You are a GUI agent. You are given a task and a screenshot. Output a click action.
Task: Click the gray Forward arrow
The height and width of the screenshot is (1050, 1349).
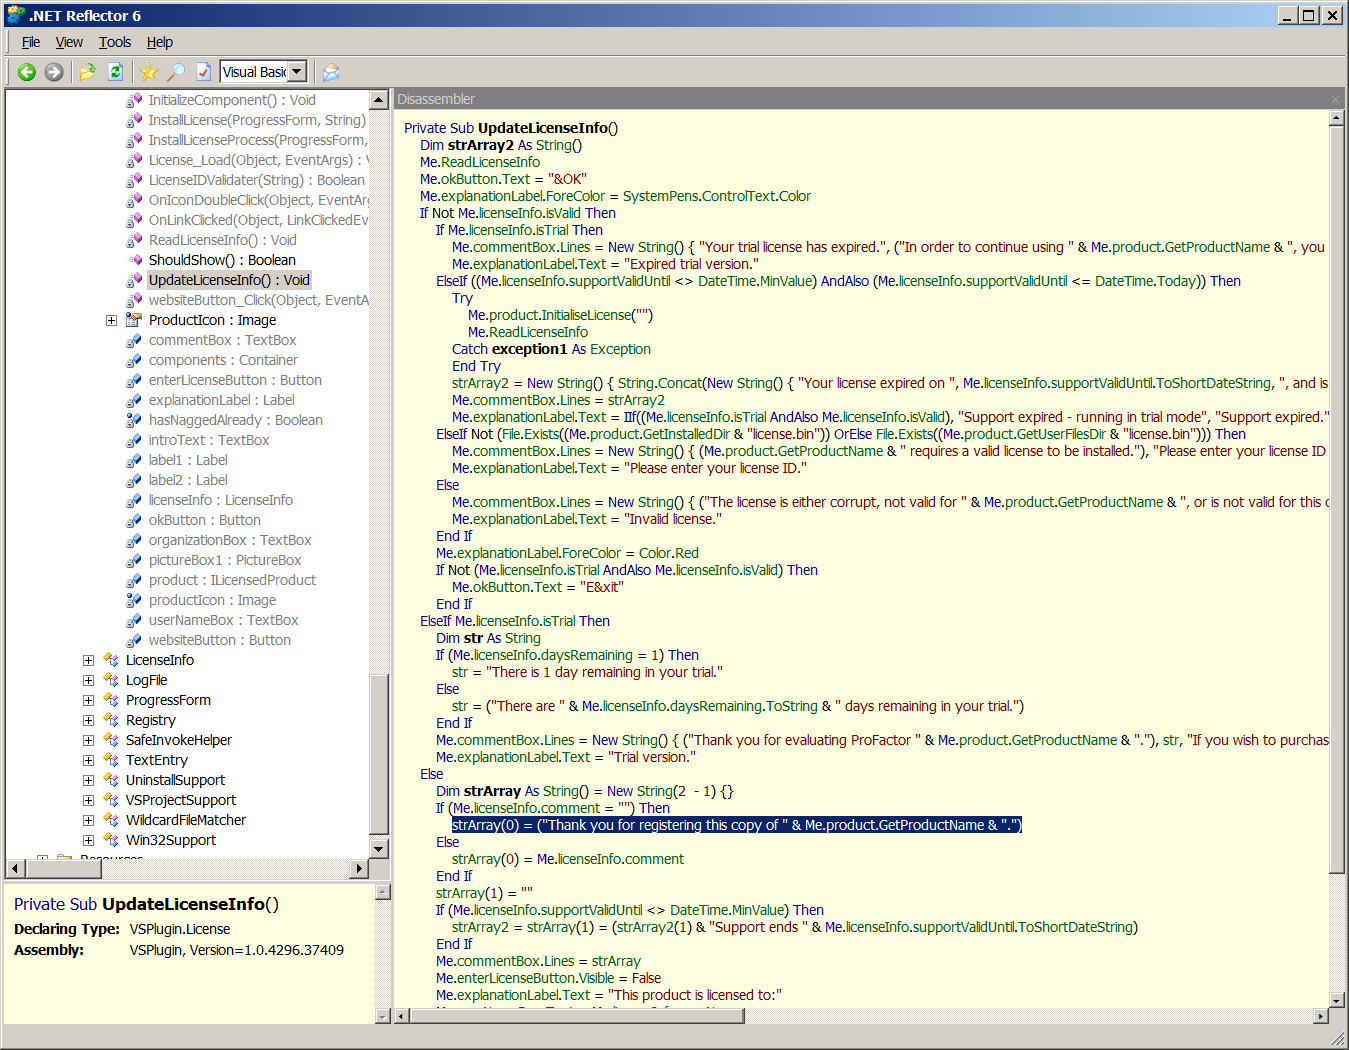[x=54, y=72]
